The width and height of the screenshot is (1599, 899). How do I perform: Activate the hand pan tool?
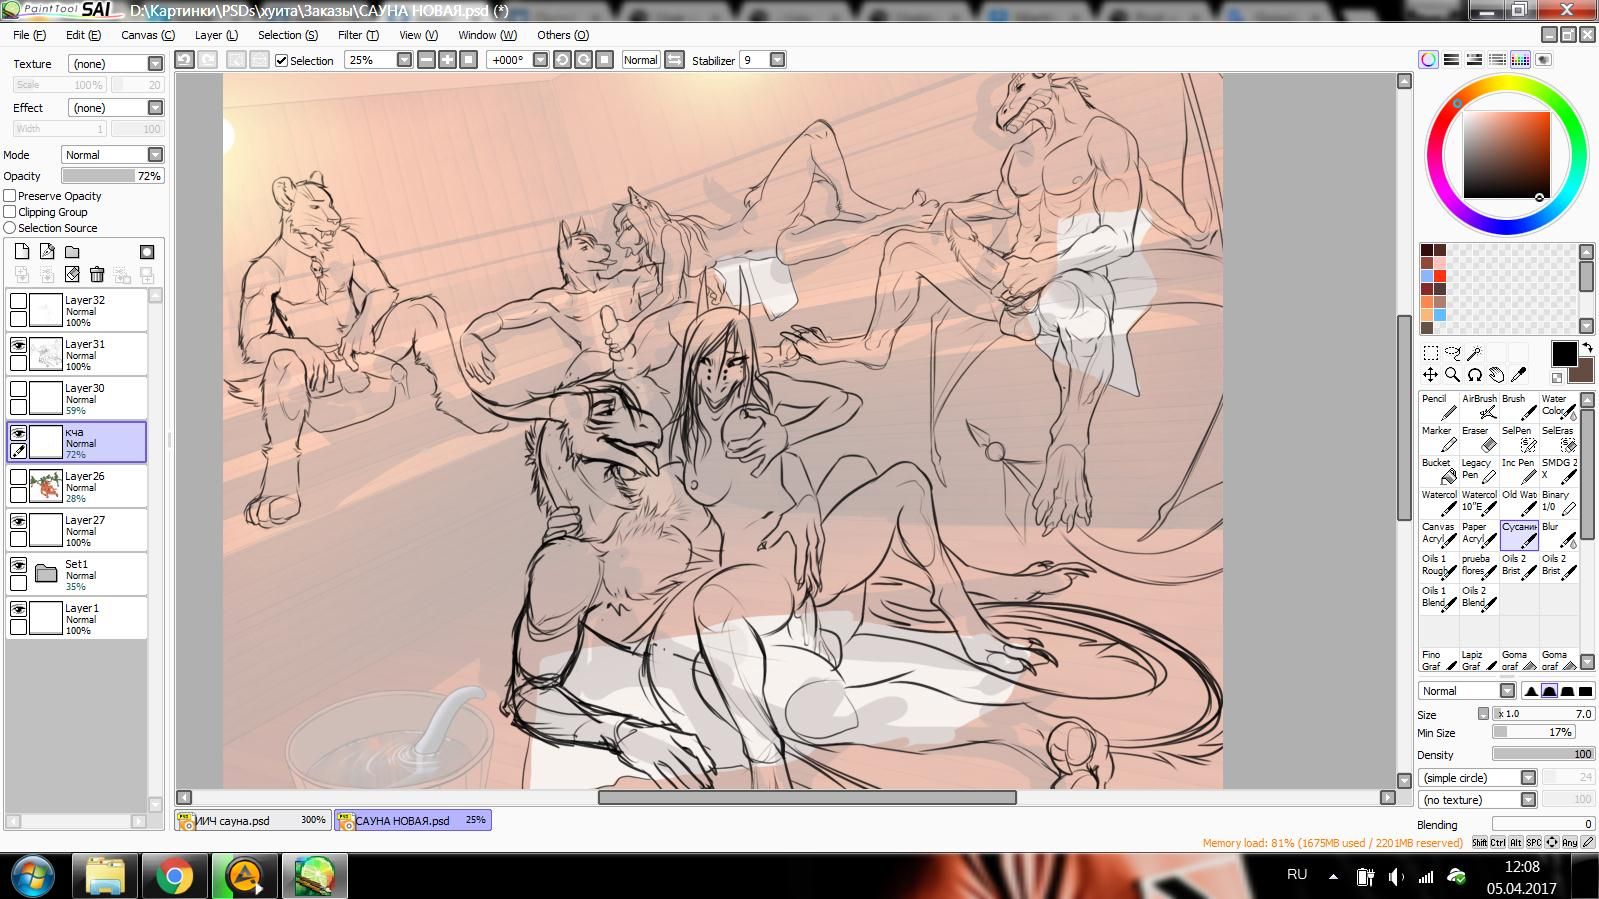(1497, 375)
